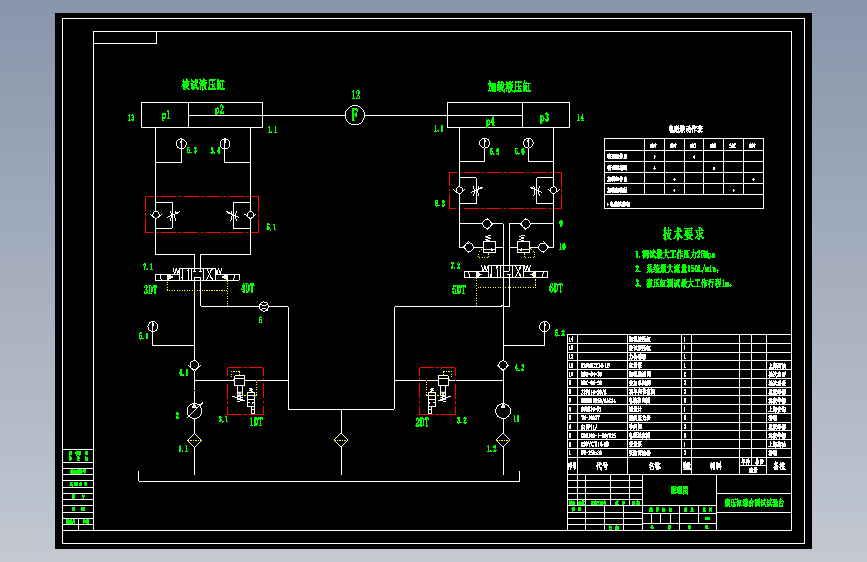
Task: Click the 原理图 cell in the title block
Action: pos(680,490)
